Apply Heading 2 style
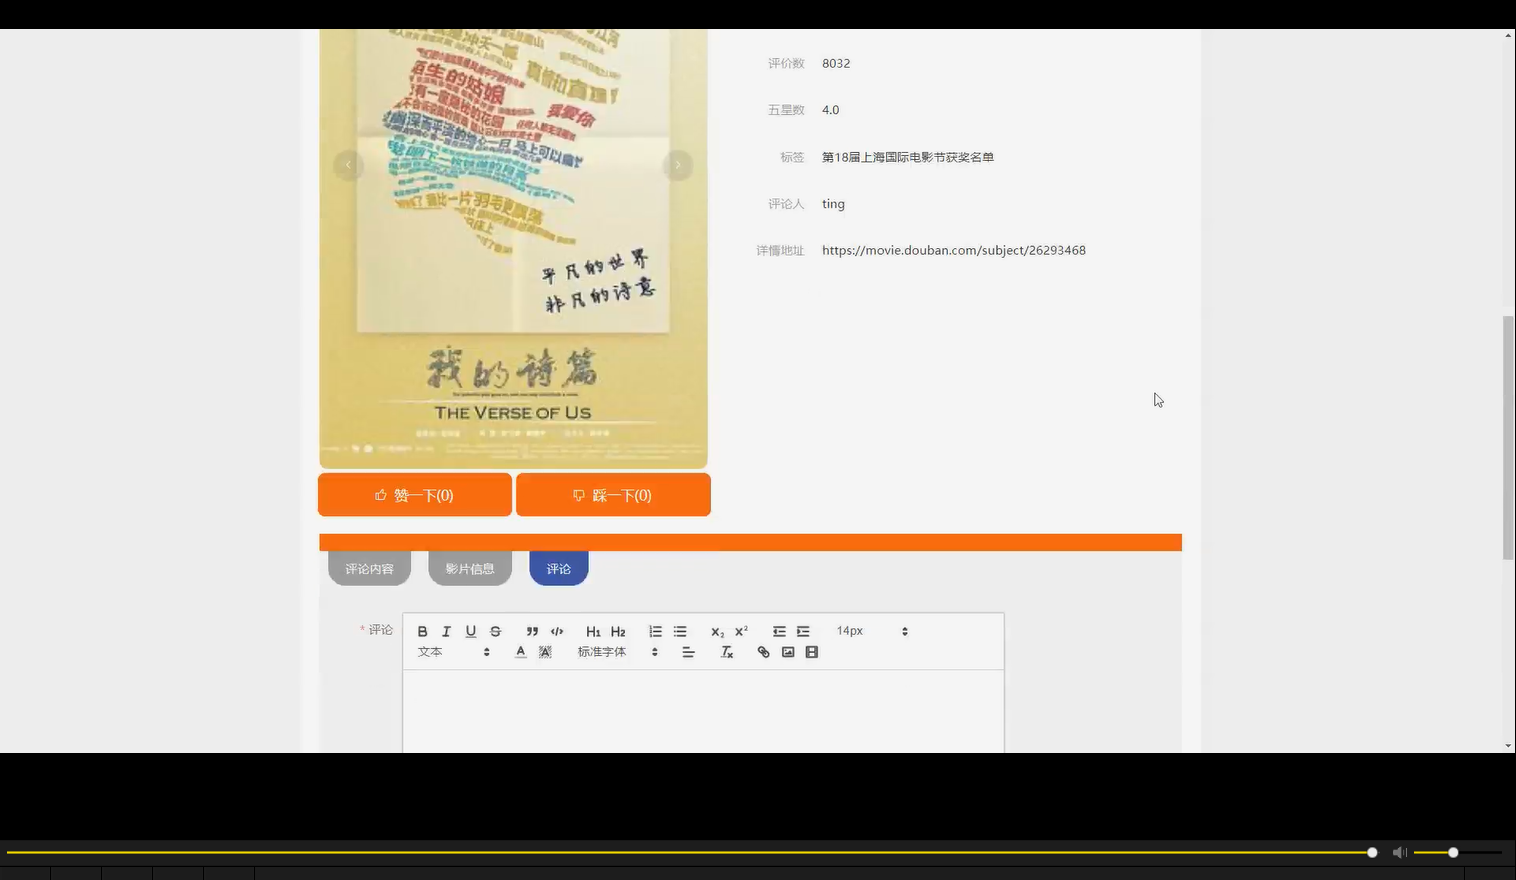The width and height of the screenshot is (1516, 880). tap(618, 631)
